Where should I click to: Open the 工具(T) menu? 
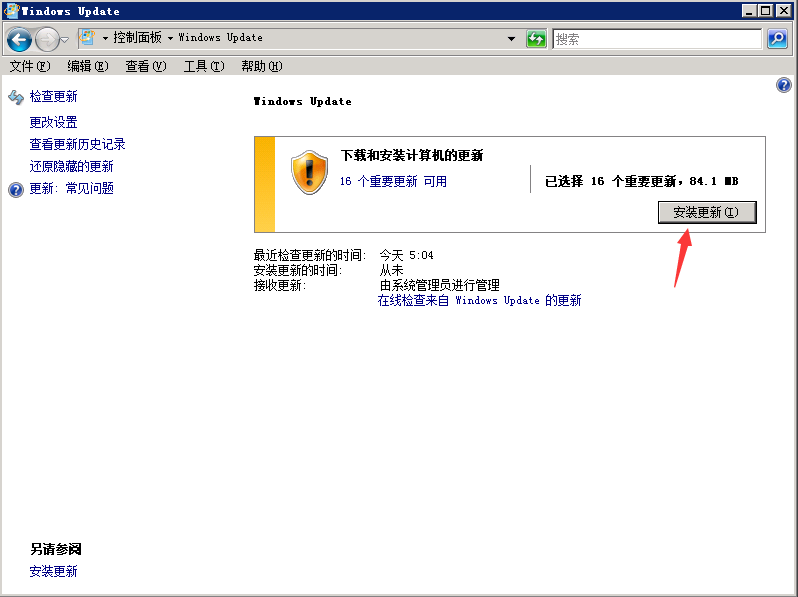pyautogui.click(x=204, y=66)
